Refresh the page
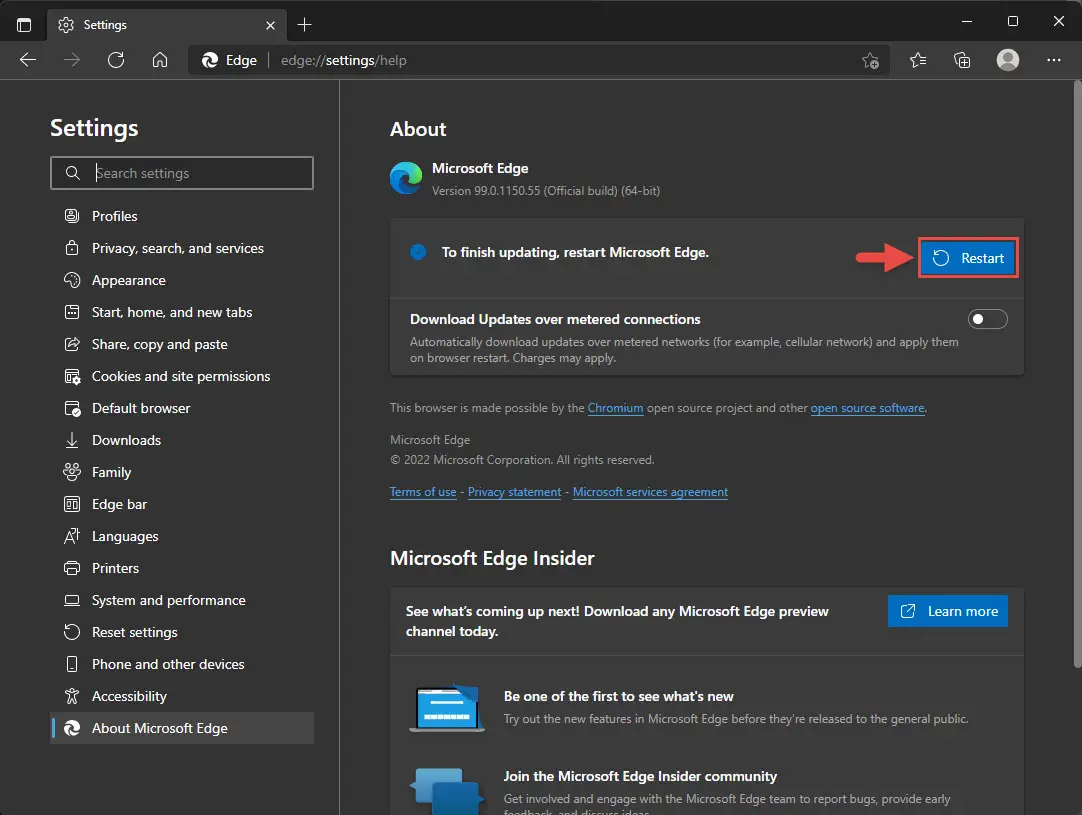This screenshot has width=1082, height=815. [116, 60]
